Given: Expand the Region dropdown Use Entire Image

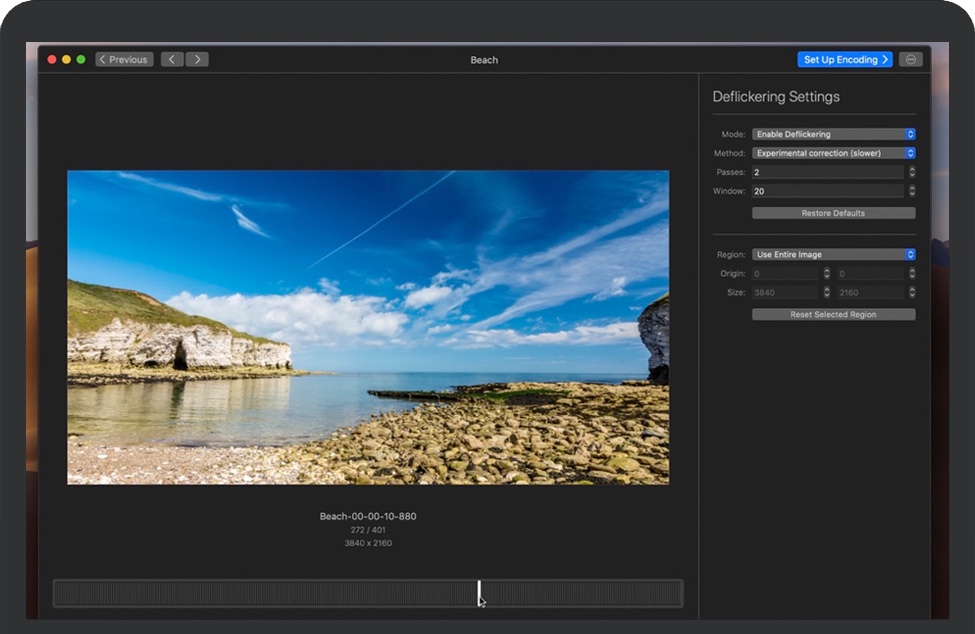Looking at the screenshot, I should (833, 255).
